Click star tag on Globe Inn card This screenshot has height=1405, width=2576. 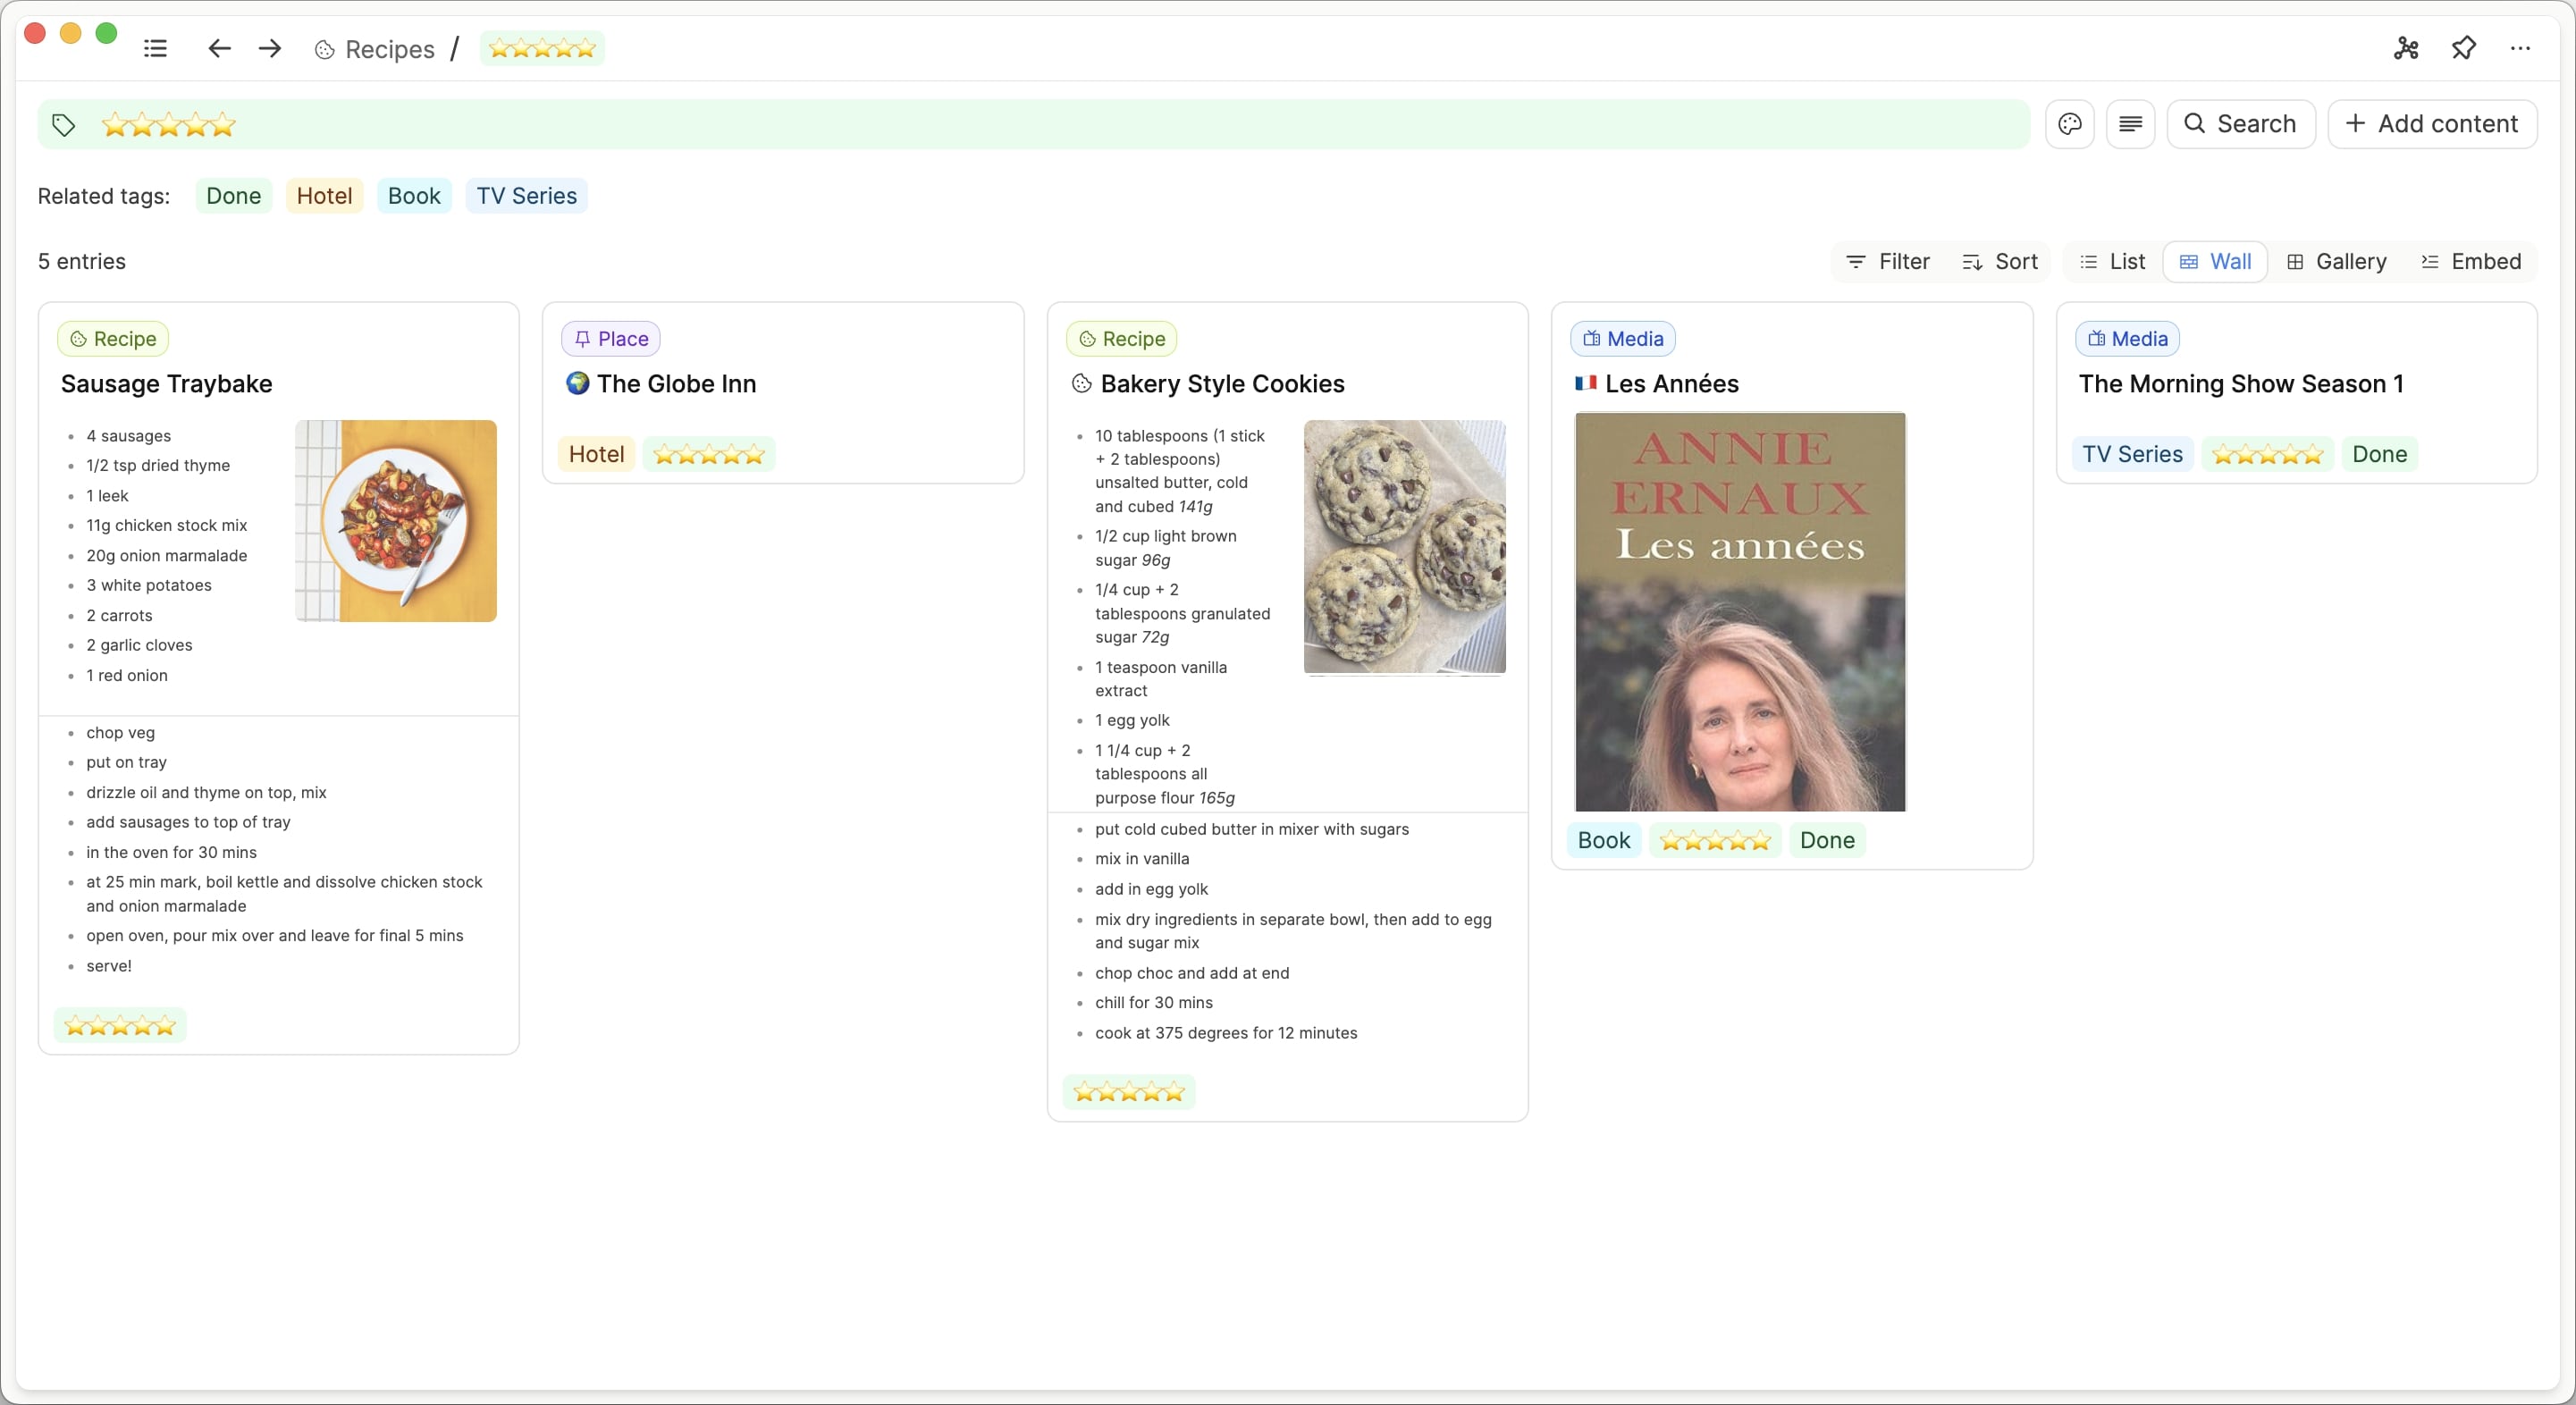click(709, 454)
